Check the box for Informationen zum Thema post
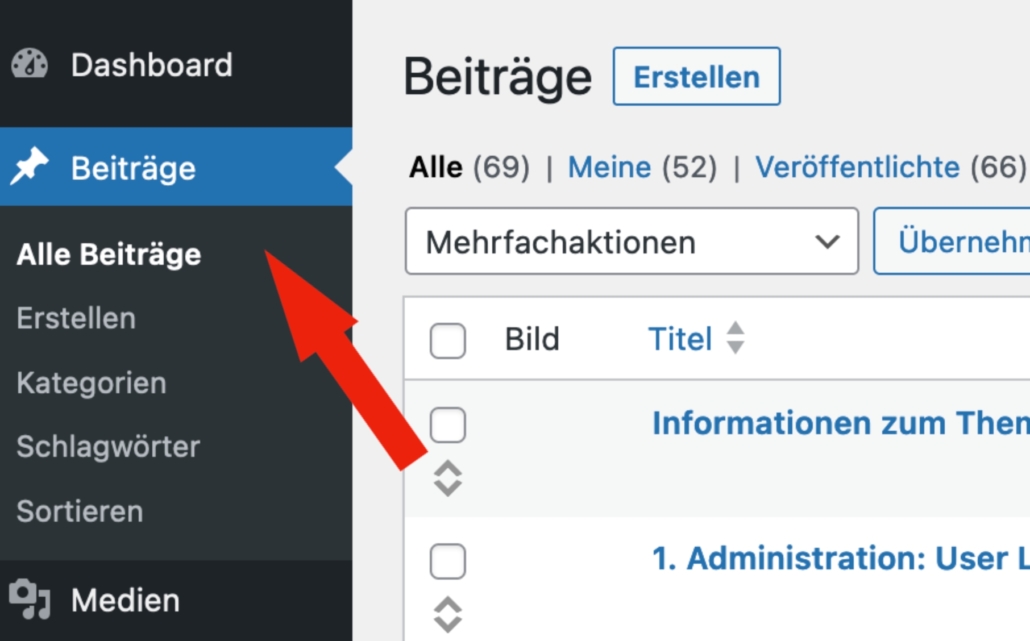 [x=448, y=426]
